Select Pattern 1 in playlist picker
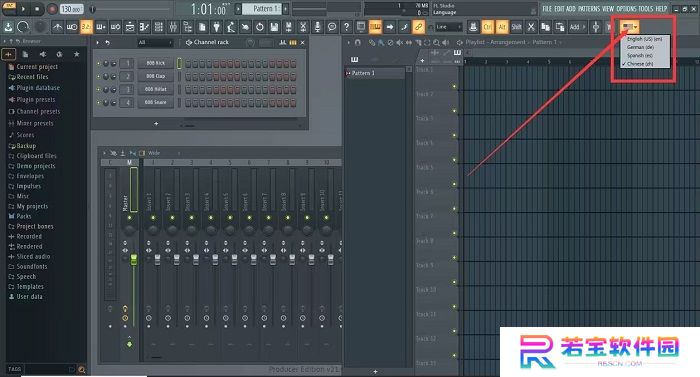The image size is (700, 377). click(x=375, y=73)
